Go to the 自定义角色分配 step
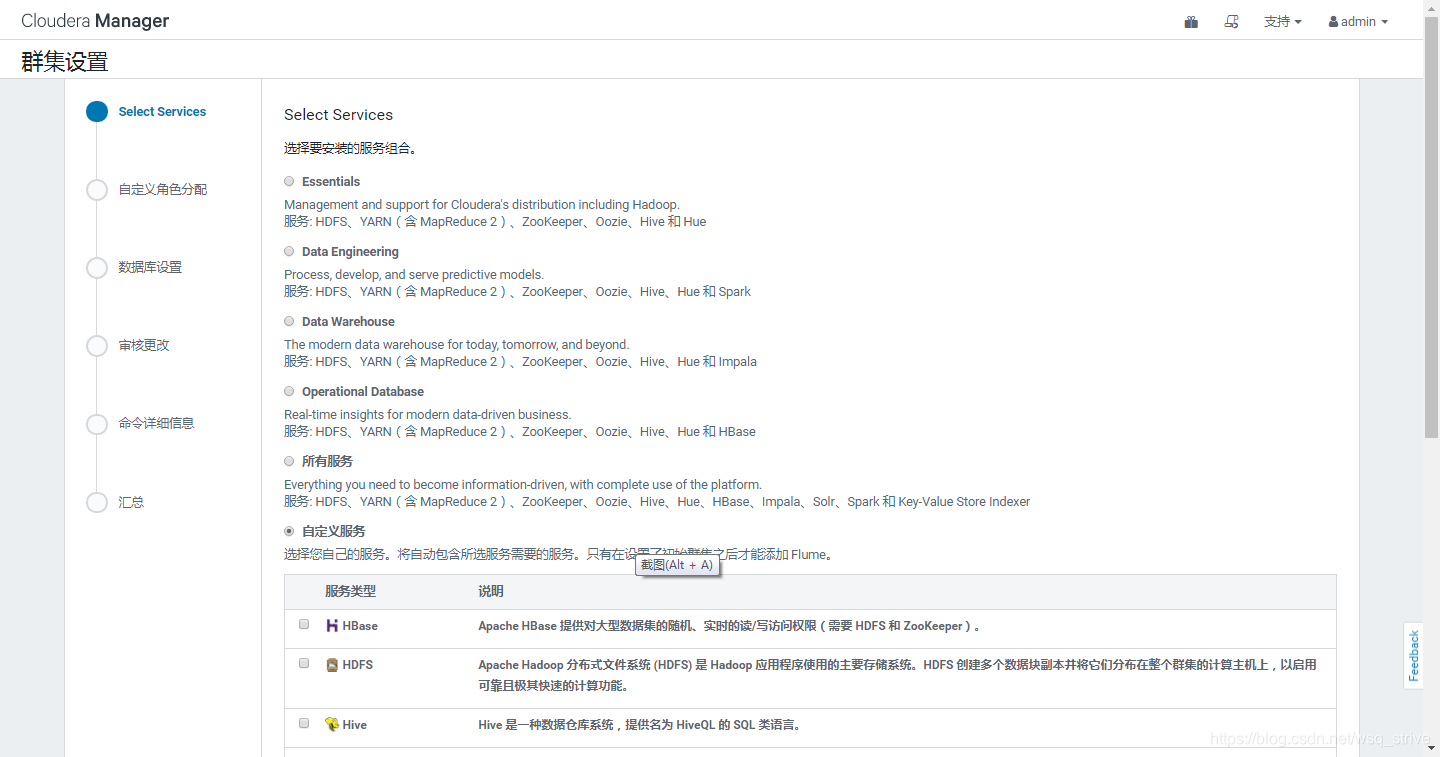The width and height of the screenshot is (1440, 757). click(163, 190)
